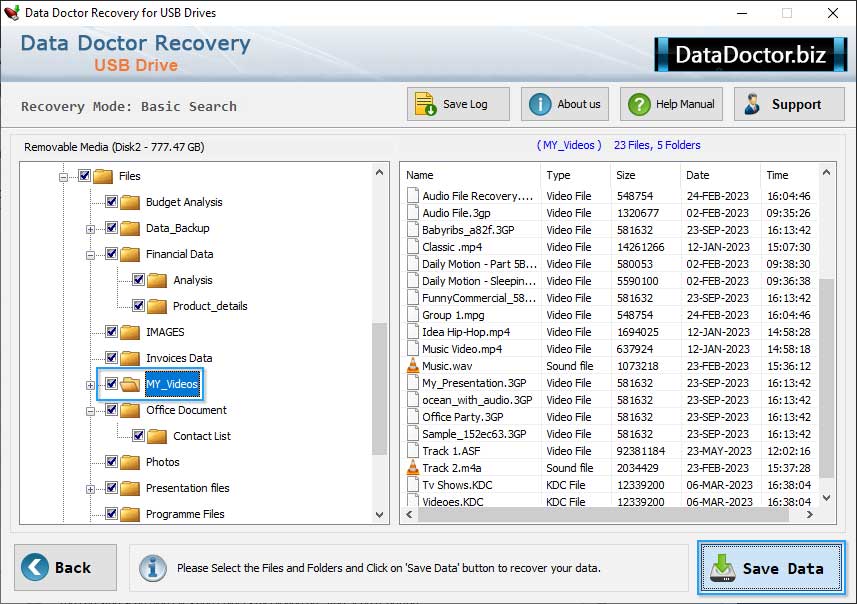
Task: Click the file list vertical scrollbar thumb
Action: [x=826, y=378]
